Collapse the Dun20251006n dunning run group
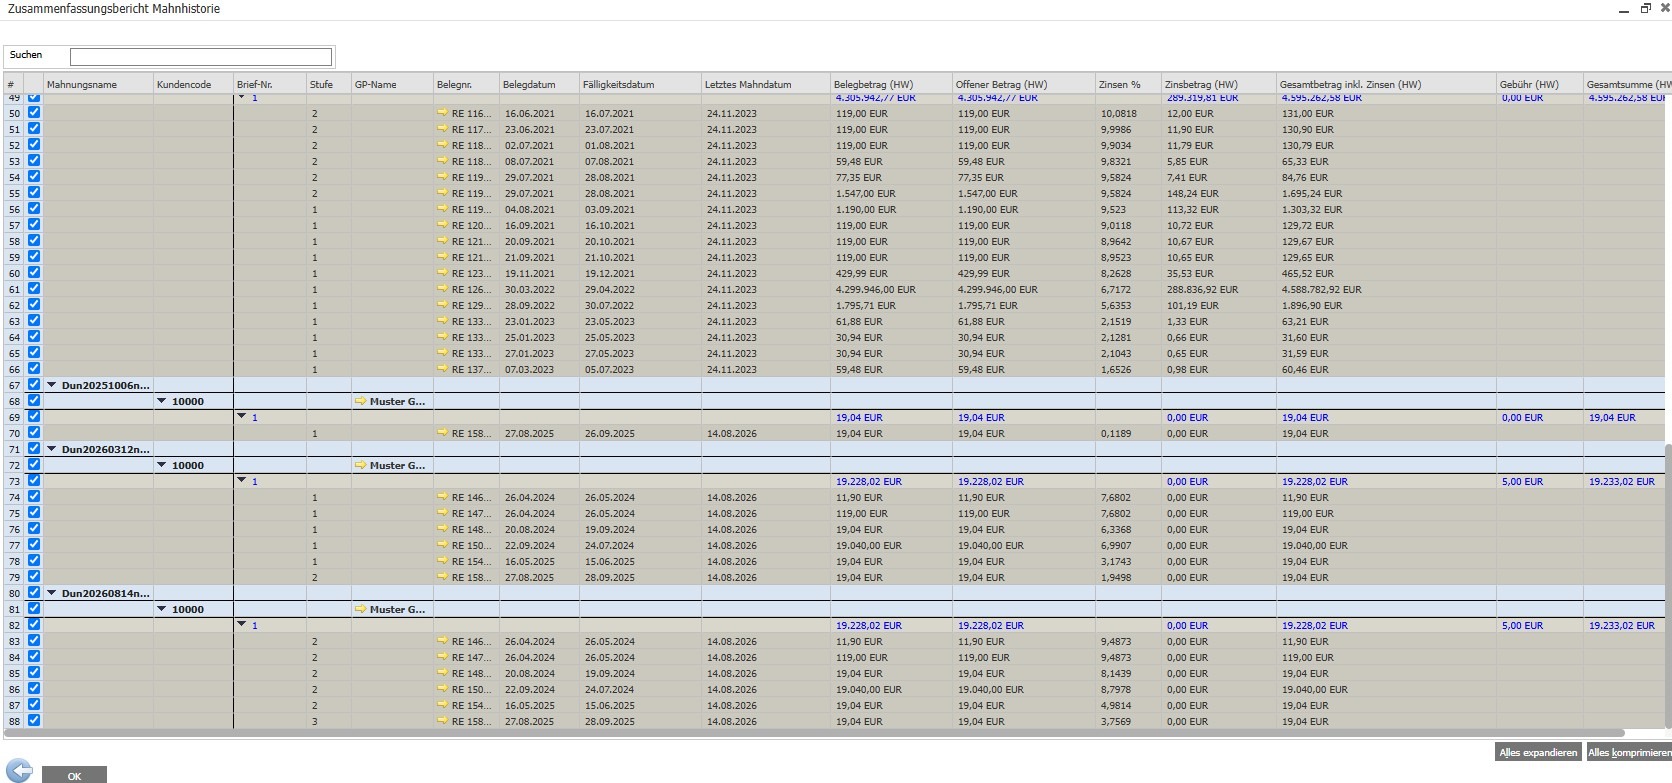Screen dimensions: 1672x783 tap(52, 385)
